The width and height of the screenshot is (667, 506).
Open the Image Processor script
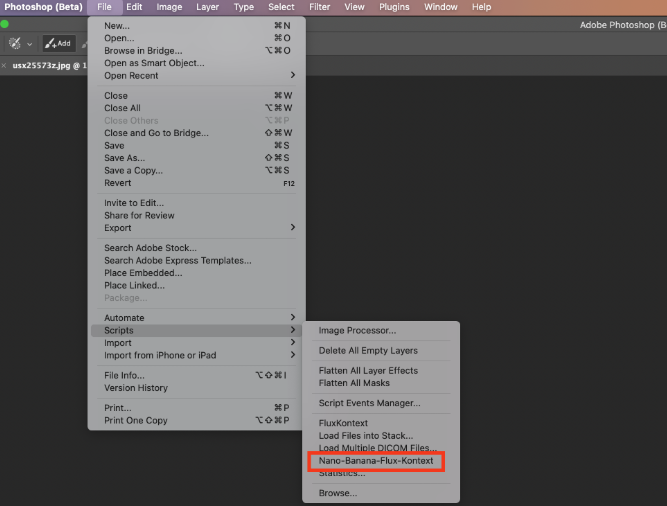(x=357, y=331)
